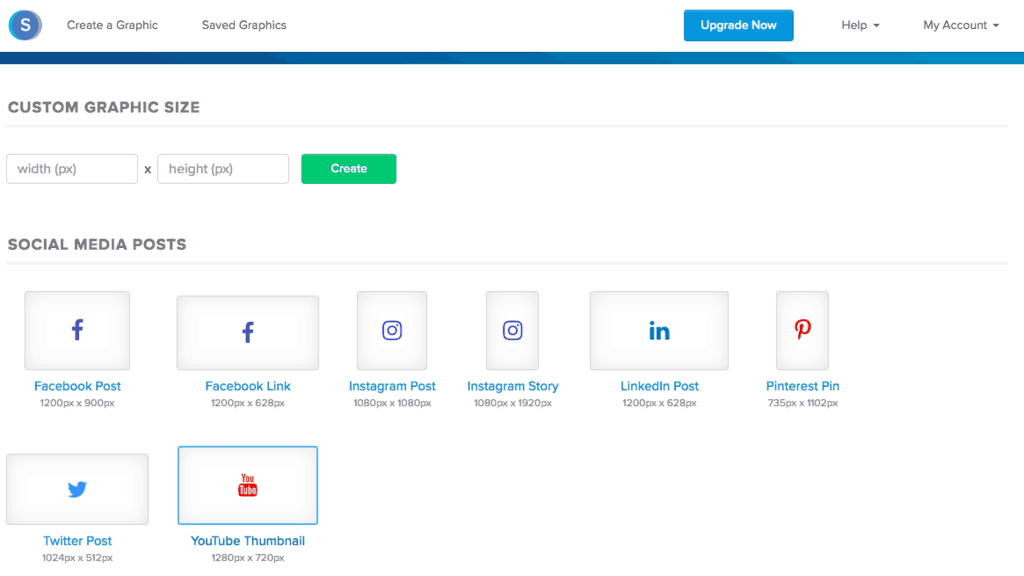Image resolution: width=1024 pixels, height=576 pixels.
Task: Click the Snappa S logo icon
Action: click(x=25, y=25)
